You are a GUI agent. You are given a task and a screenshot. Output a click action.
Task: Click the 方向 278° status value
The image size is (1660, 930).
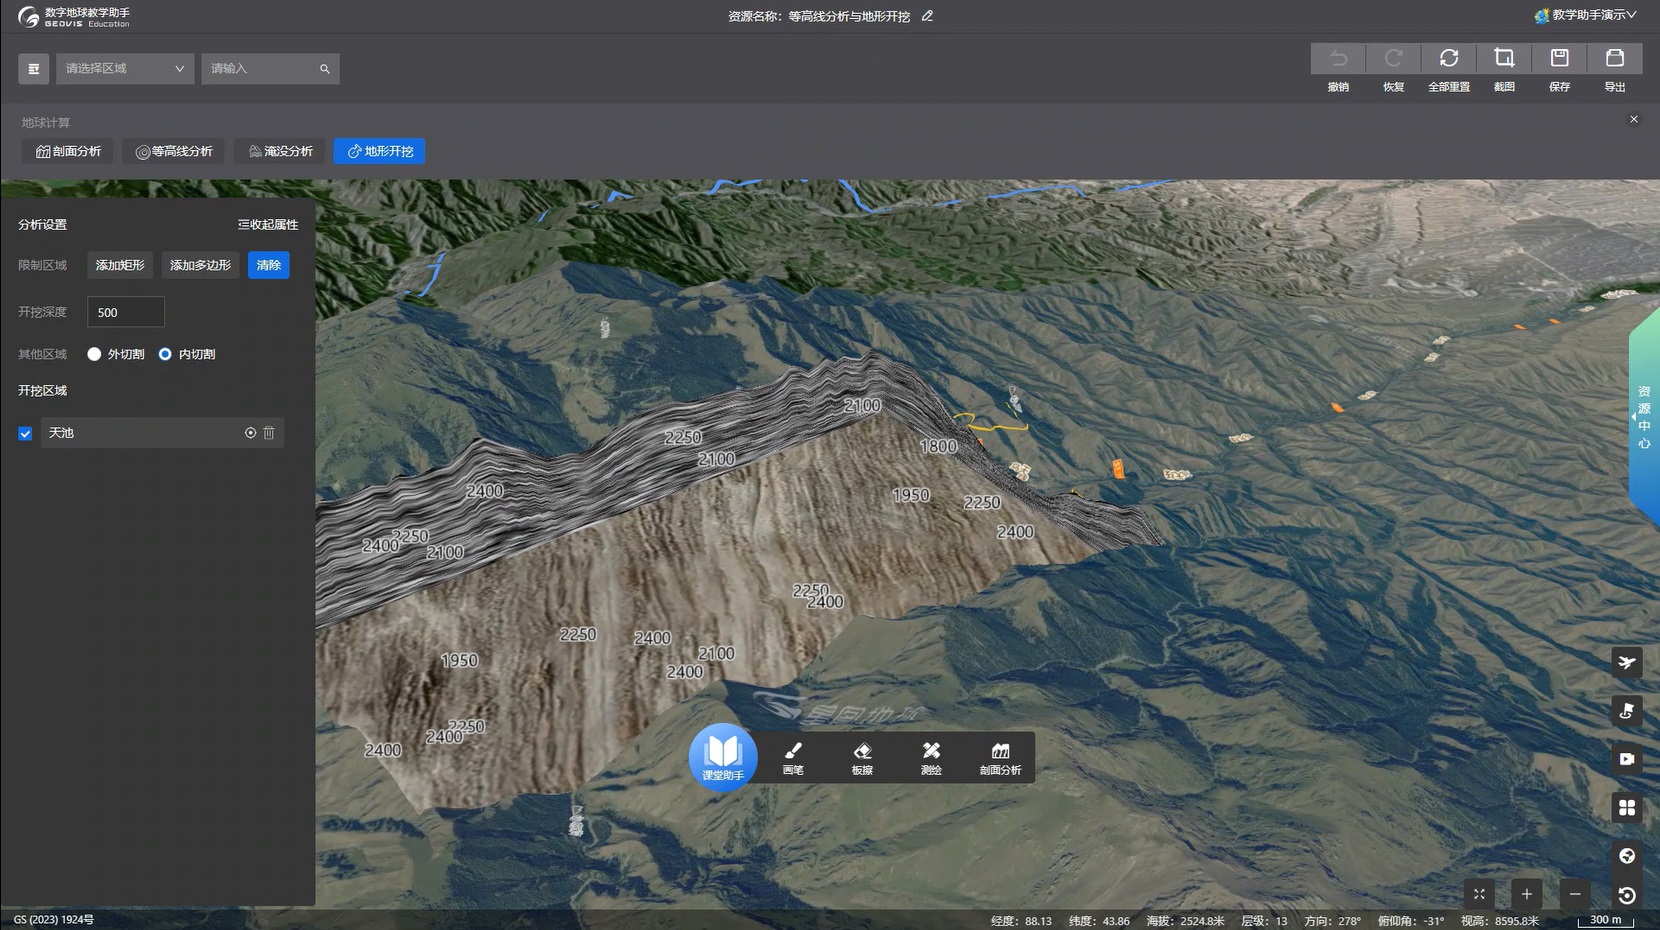tap(1332, 921)
